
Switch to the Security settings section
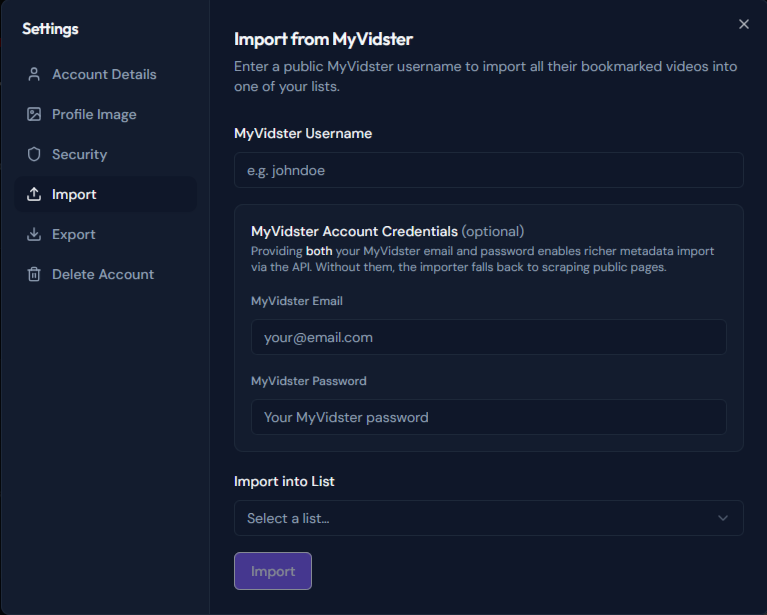106,154
